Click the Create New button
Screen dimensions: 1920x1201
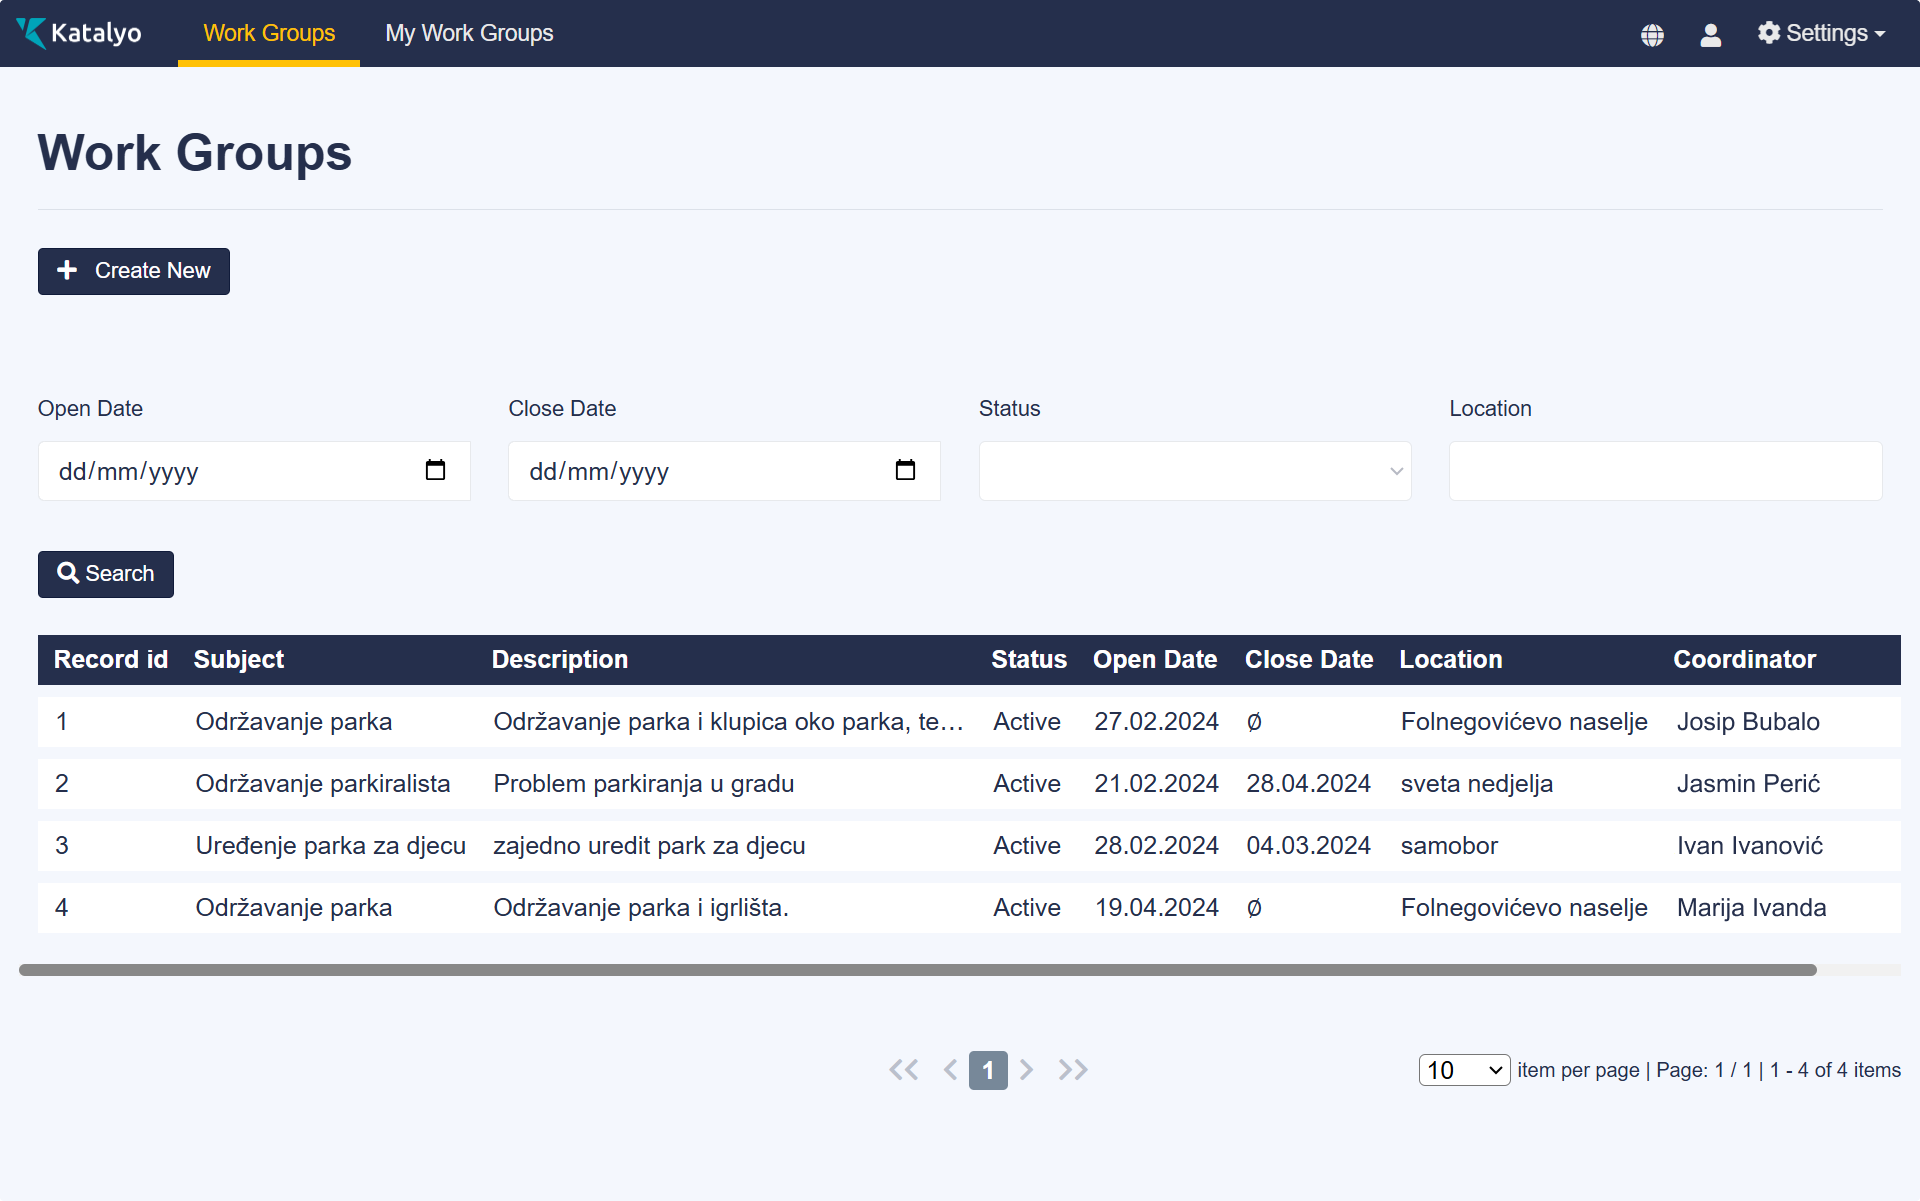point(134,271)
